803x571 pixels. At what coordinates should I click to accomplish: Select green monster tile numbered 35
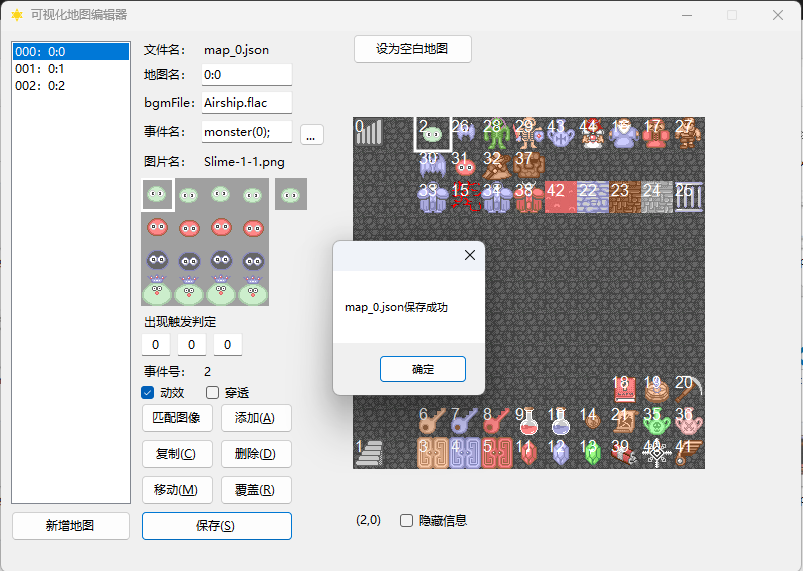pyautogui.click(x=657, y=421)
